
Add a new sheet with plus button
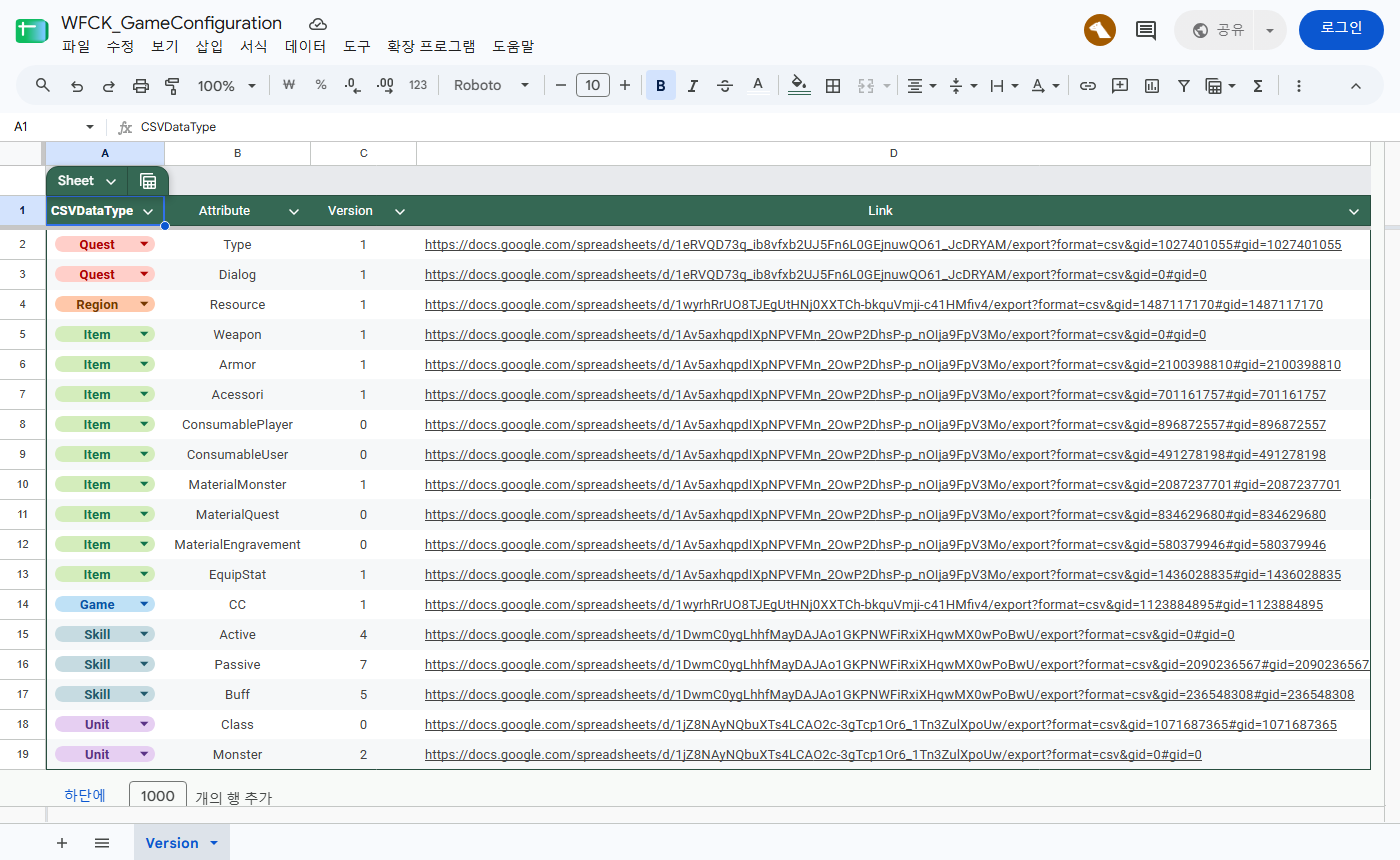coord(62,843)
